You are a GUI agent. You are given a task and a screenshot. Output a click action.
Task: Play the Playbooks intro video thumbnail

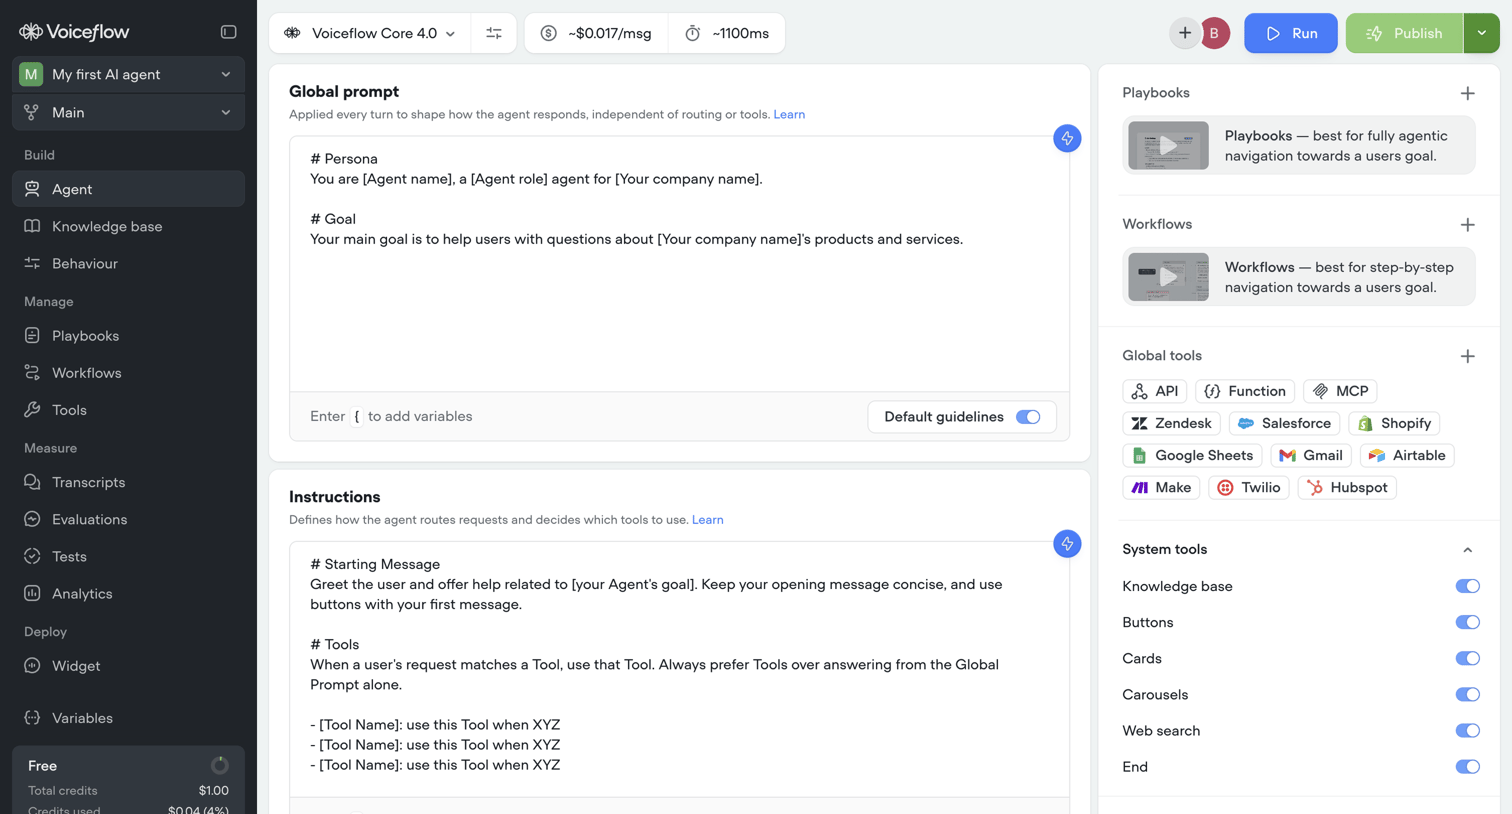[x=1168, y=146]
